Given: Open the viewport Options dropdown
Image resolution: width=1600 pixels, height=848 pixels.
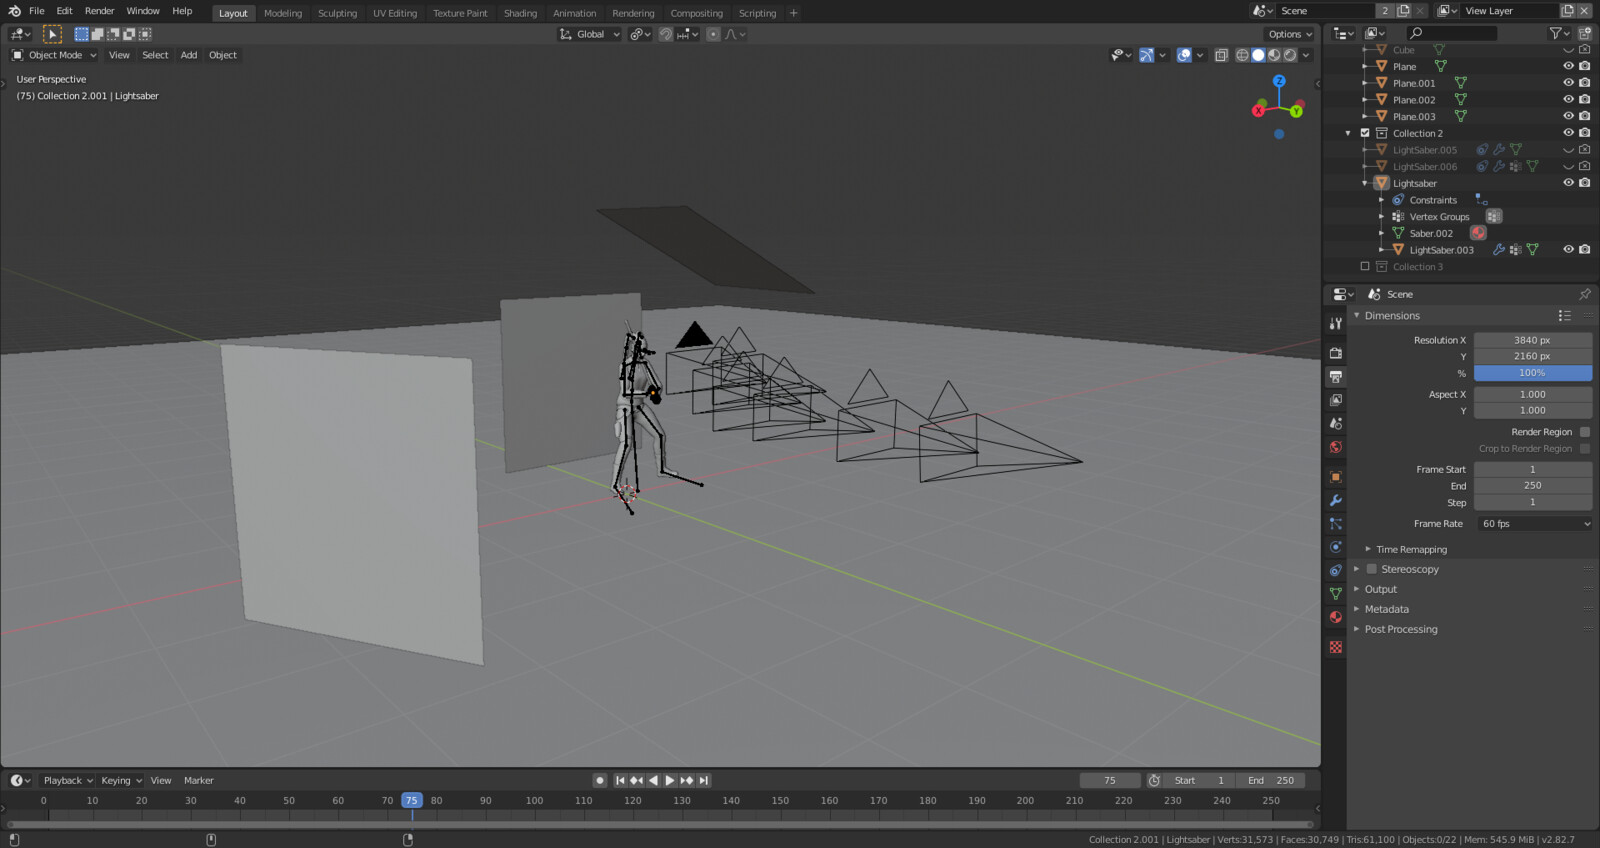Looking at the screenshot, I should click(1291, 34).
